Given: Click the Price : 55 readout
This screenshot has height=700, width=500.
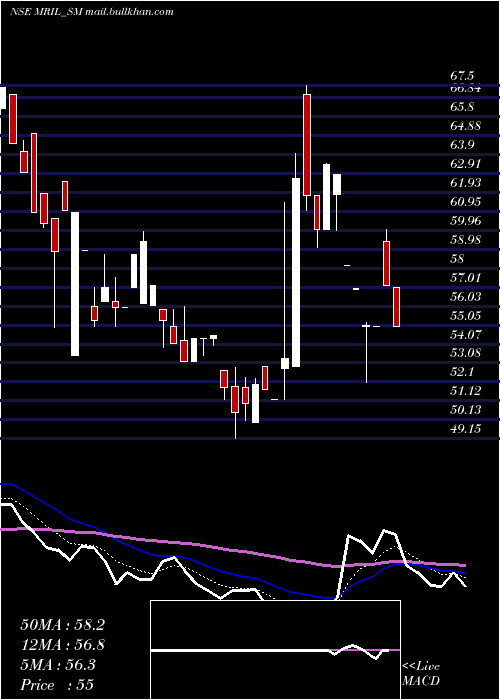Looking at the screenshot, I should click(57, 685).
